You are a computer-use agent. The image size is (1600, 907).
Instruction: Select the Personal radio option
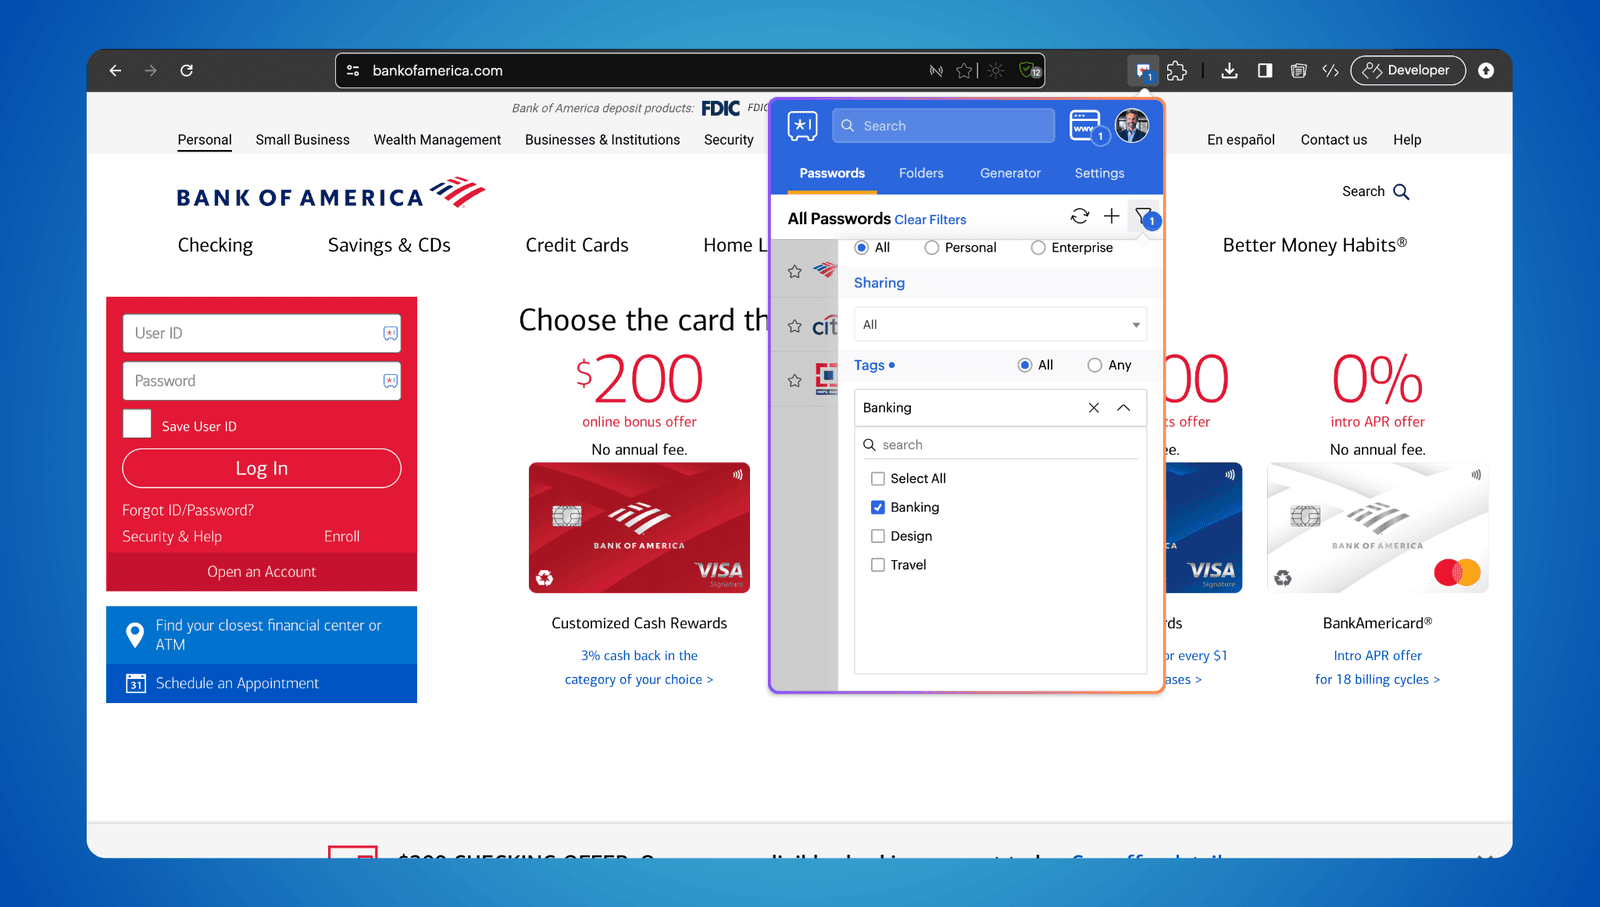pos(931,247)
